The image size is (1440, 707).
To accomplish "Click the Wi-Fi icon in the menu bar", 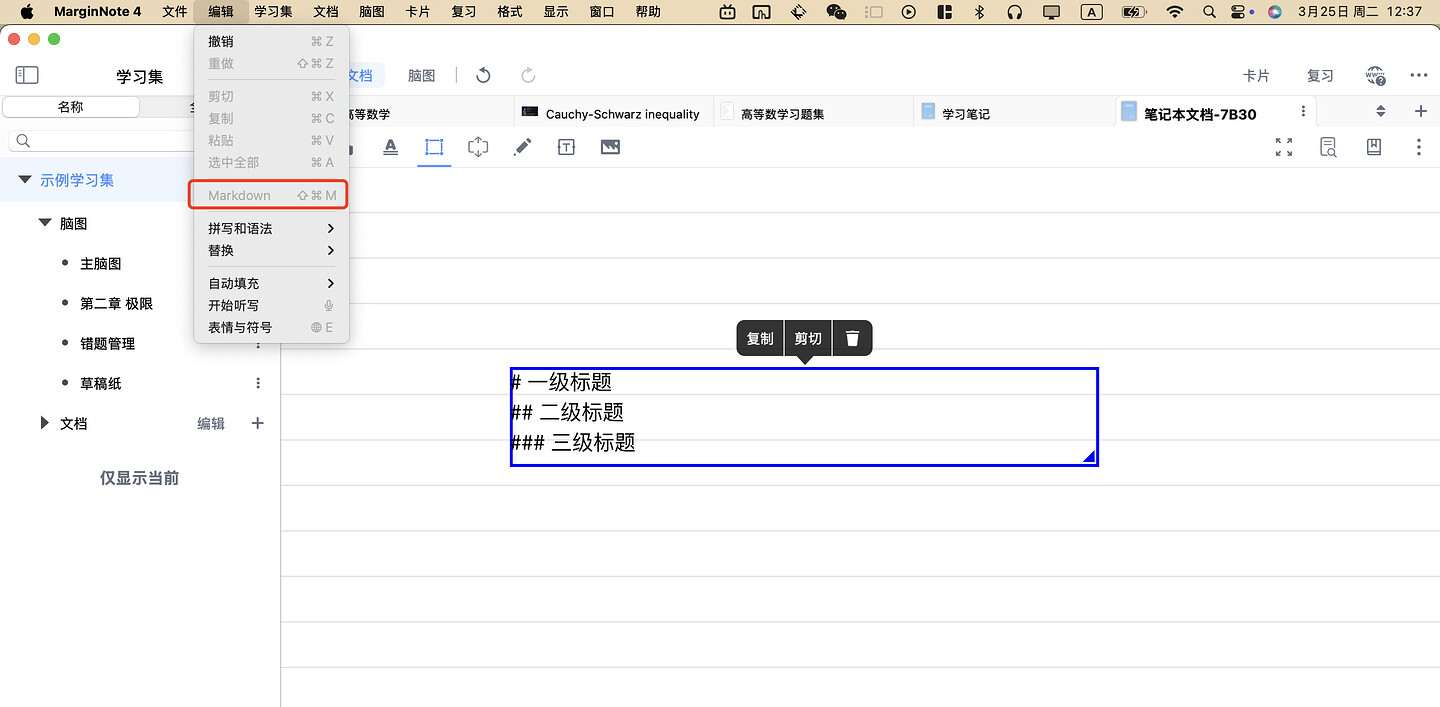I will coord(1175,12).
